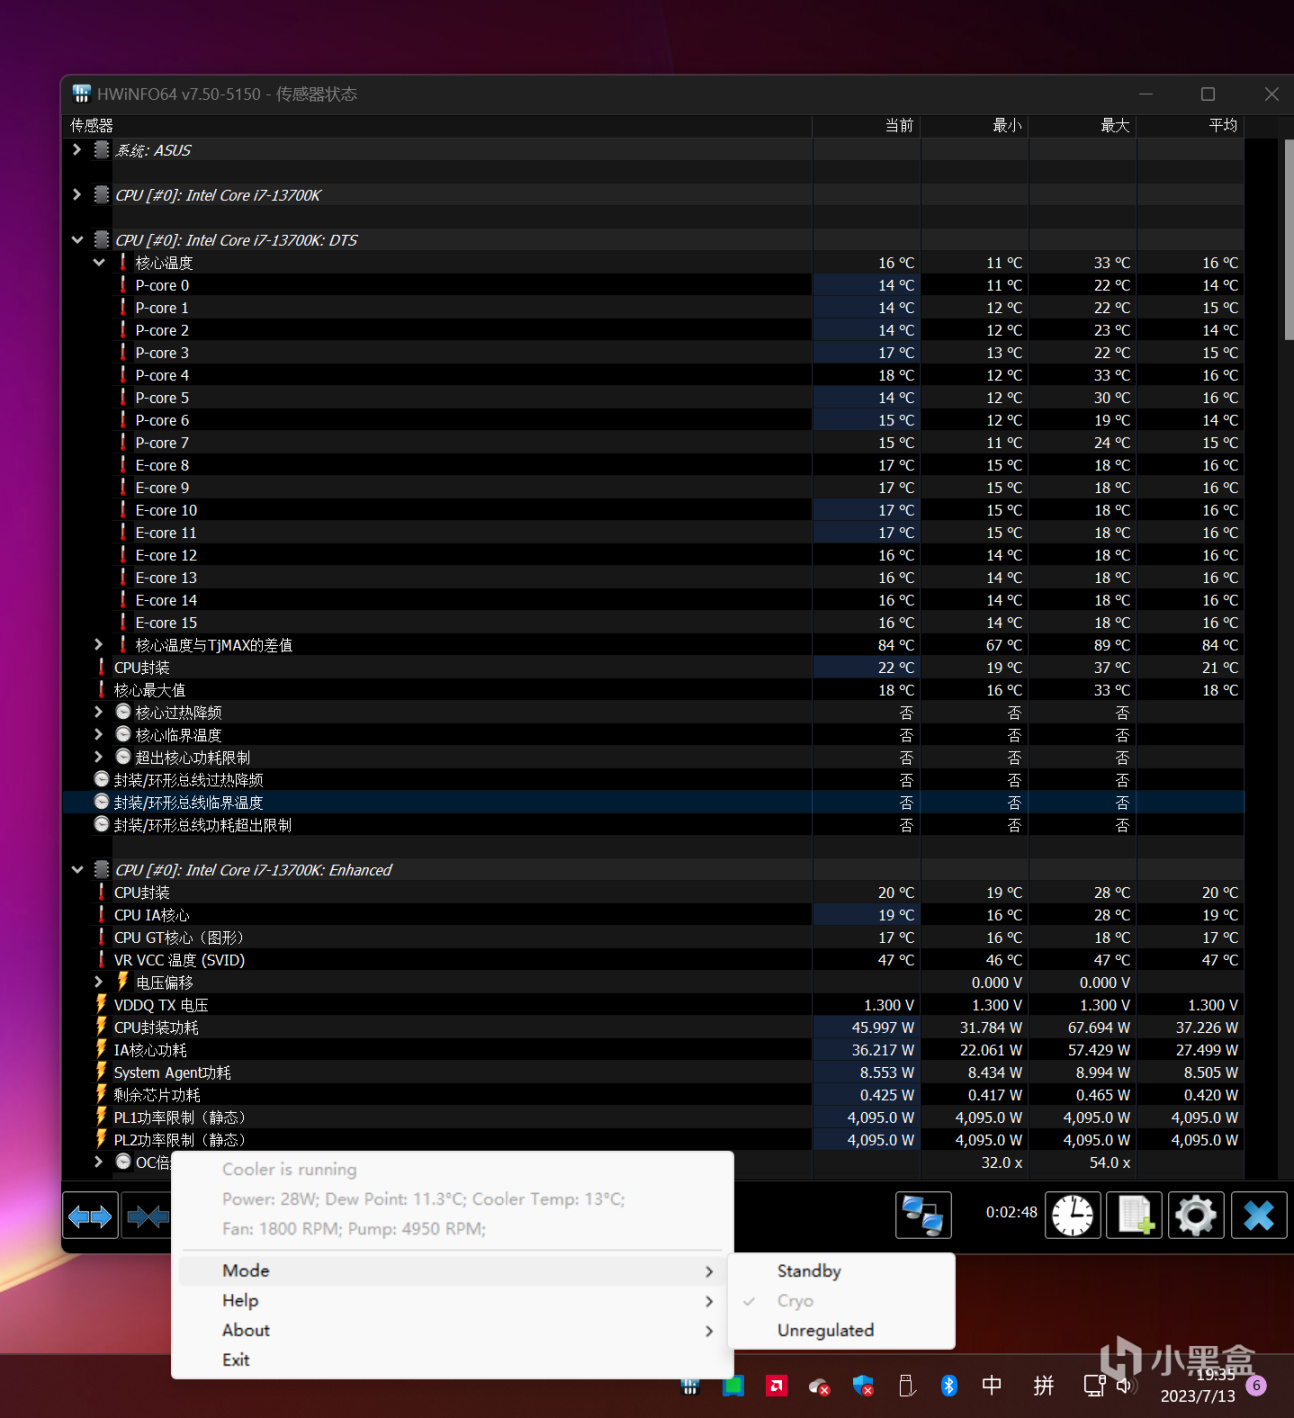Select the System Agent功耗 row
This screenshot has height=1418, width=1294.
click(653, 1073)
